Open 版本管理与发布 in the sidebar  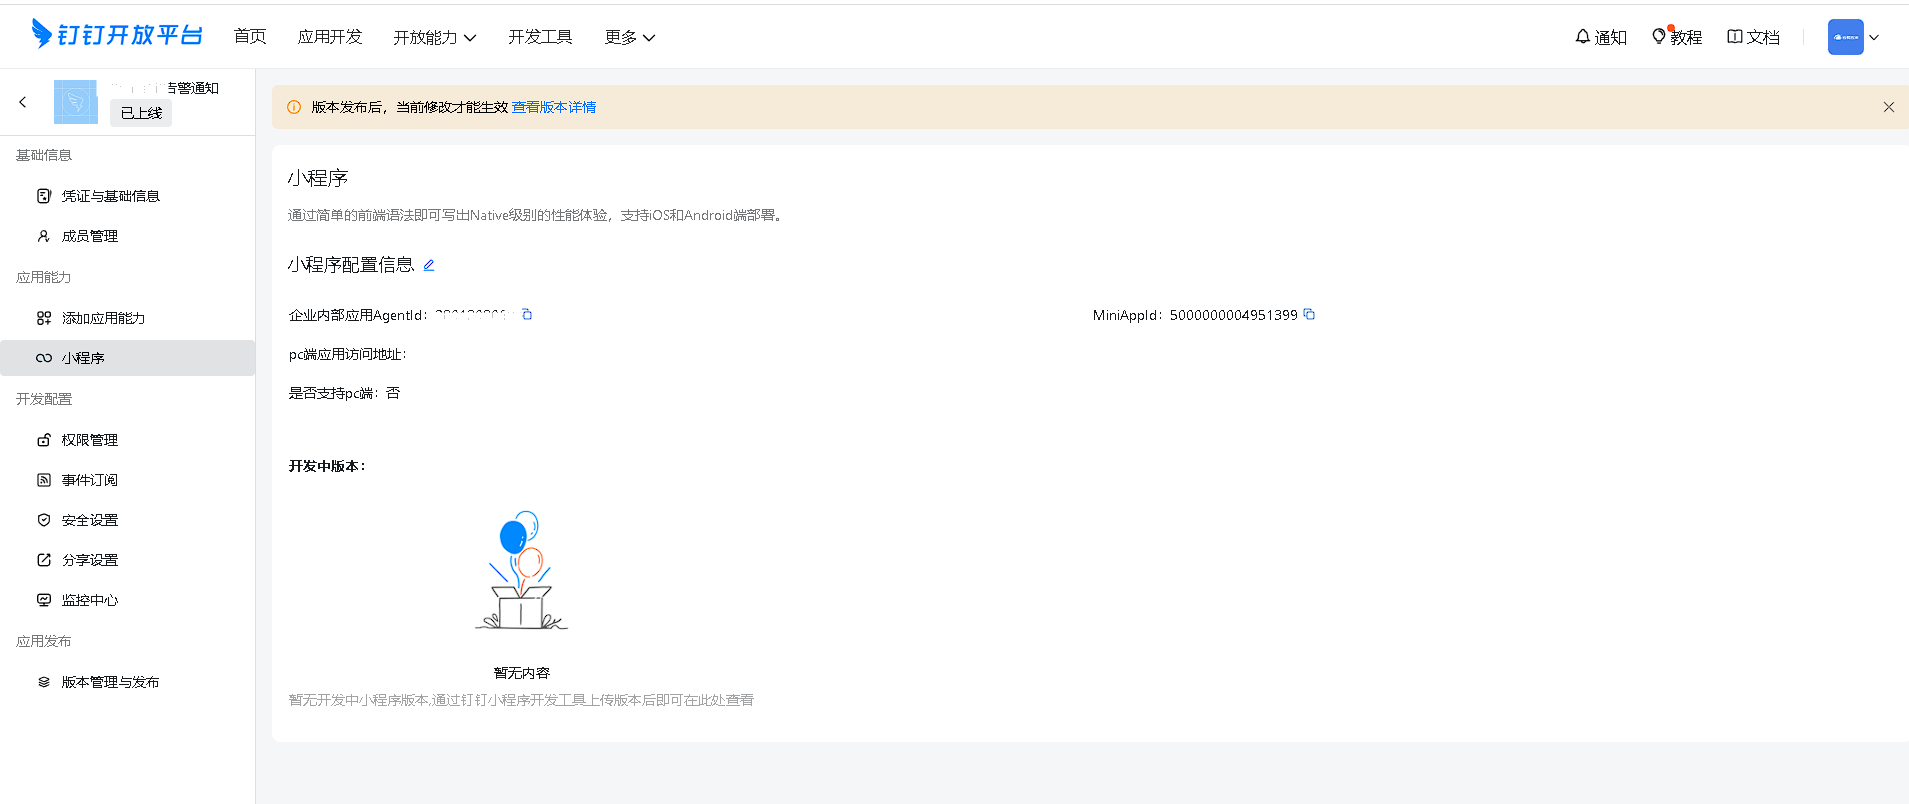[x=110, y=682]
